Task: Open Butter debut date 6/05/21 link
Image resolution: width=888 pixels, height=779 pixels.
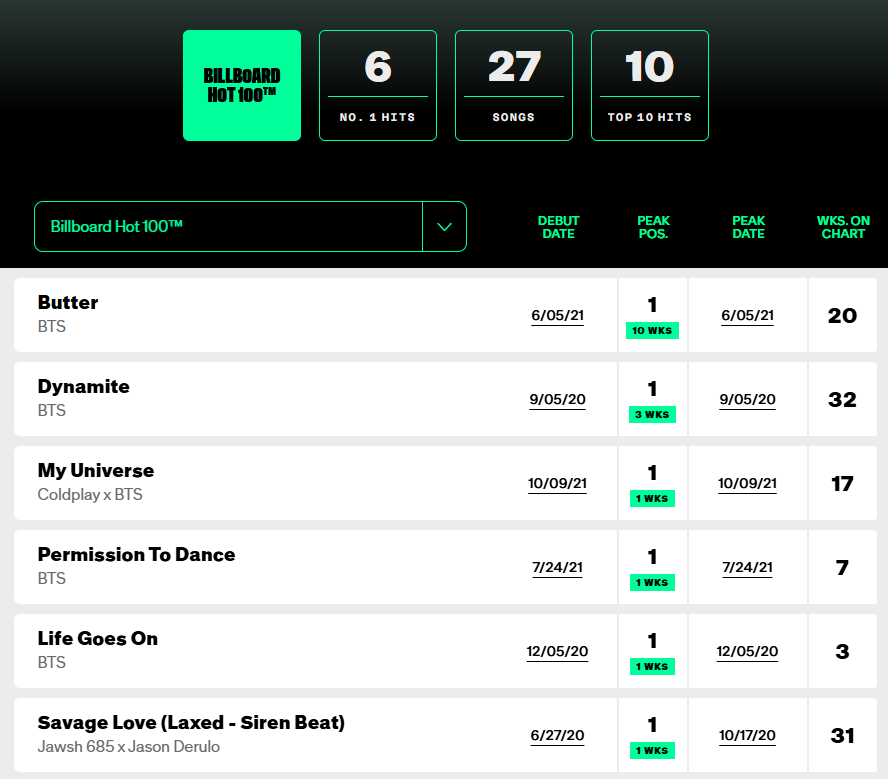Action: coord(557,316)
